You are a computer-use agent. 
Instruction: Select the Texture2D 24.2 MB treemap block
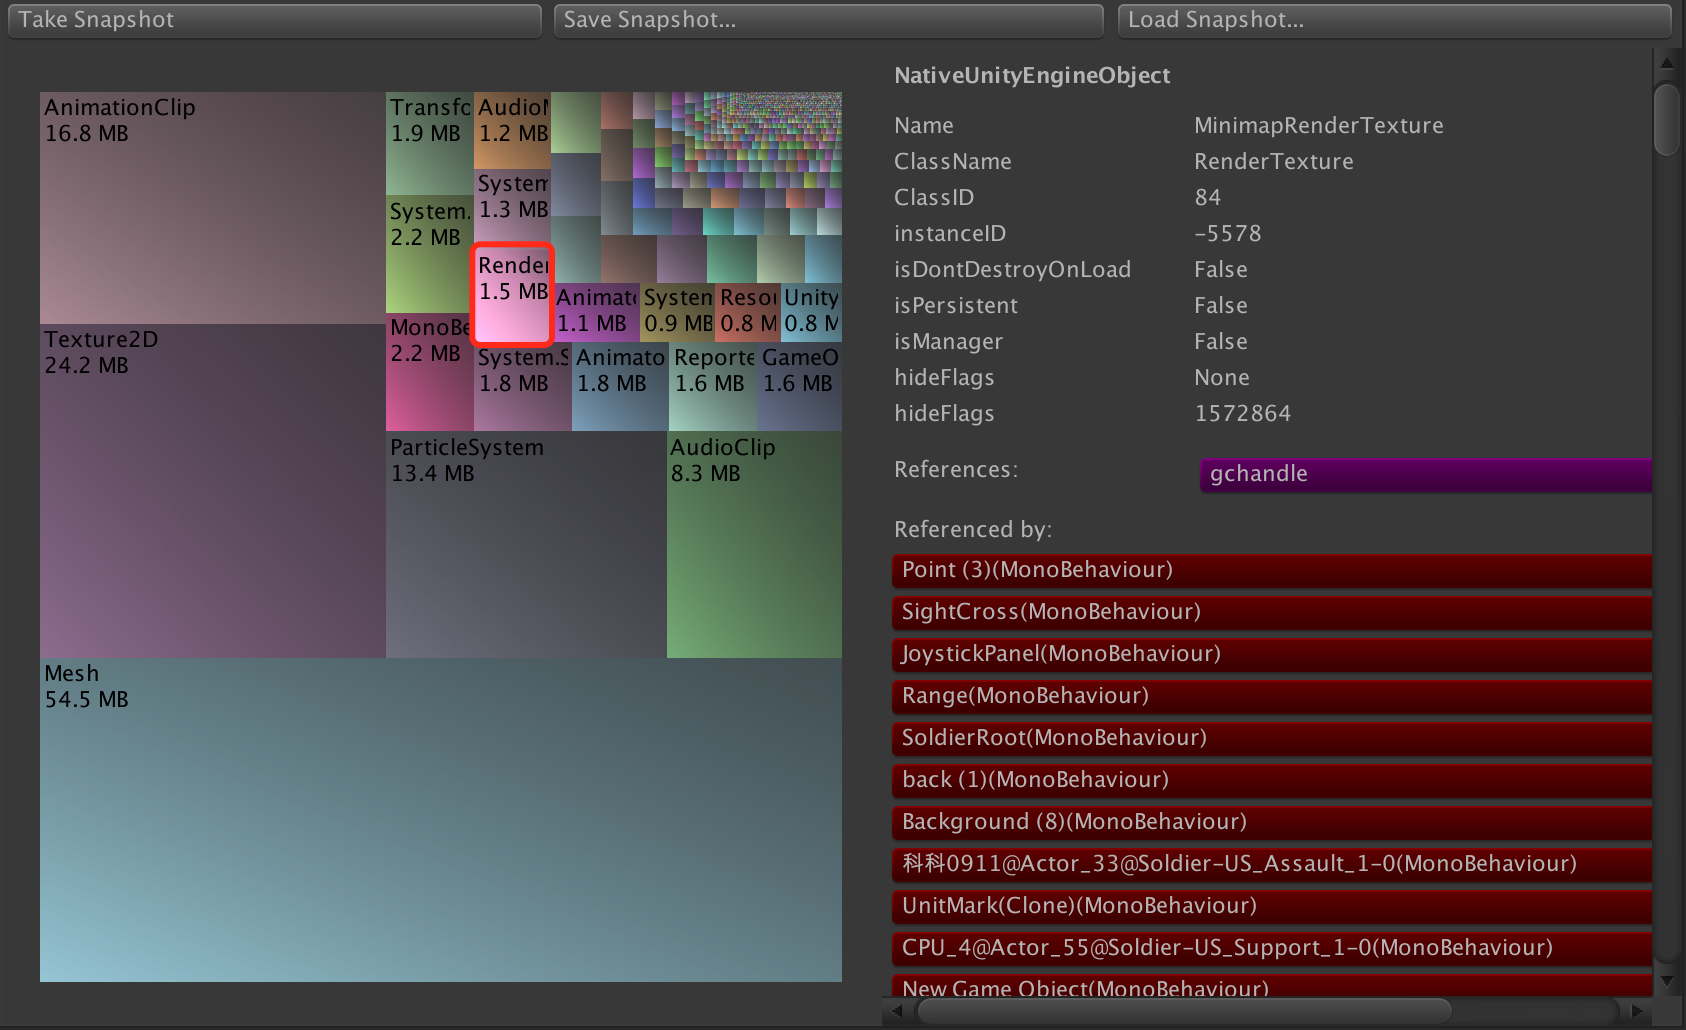point(213,491)
